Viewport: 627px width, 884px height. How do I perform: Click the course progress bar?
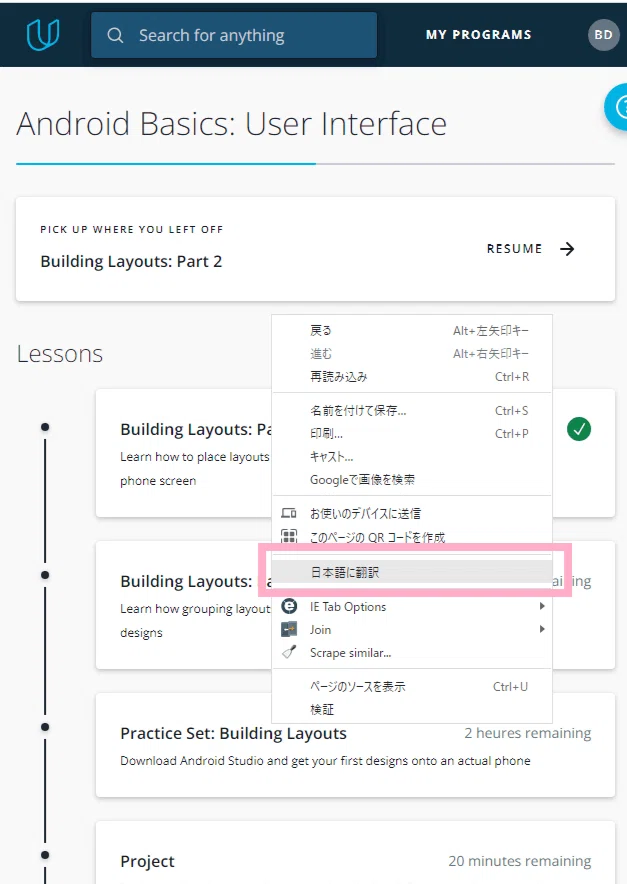(315, 163)
